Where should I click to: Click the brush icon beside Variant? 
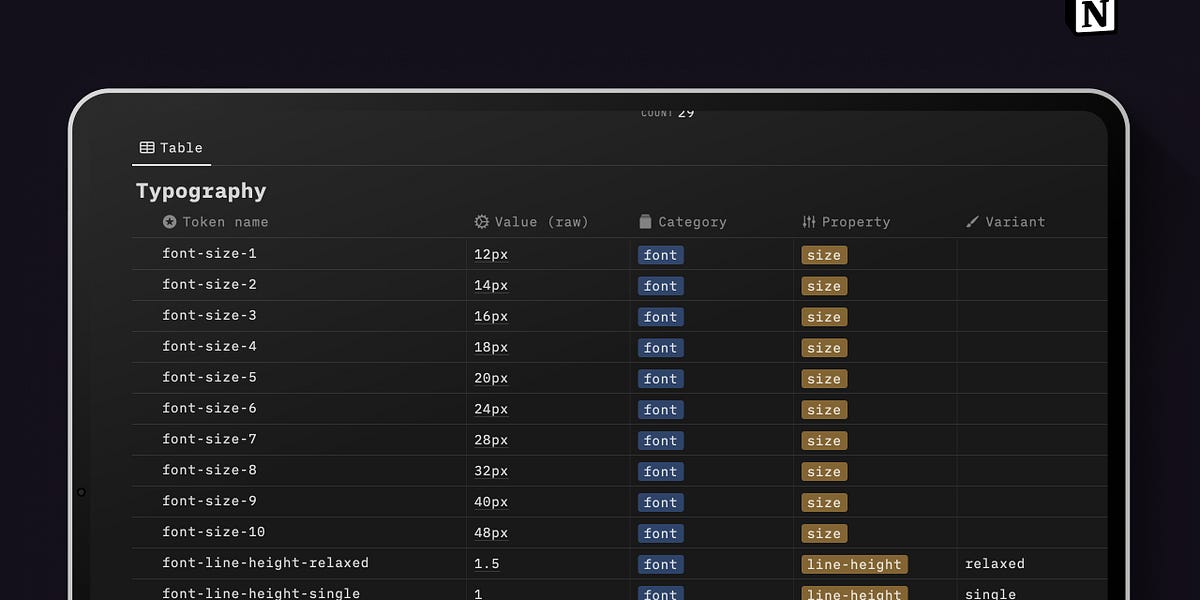(x=972, y=222)
